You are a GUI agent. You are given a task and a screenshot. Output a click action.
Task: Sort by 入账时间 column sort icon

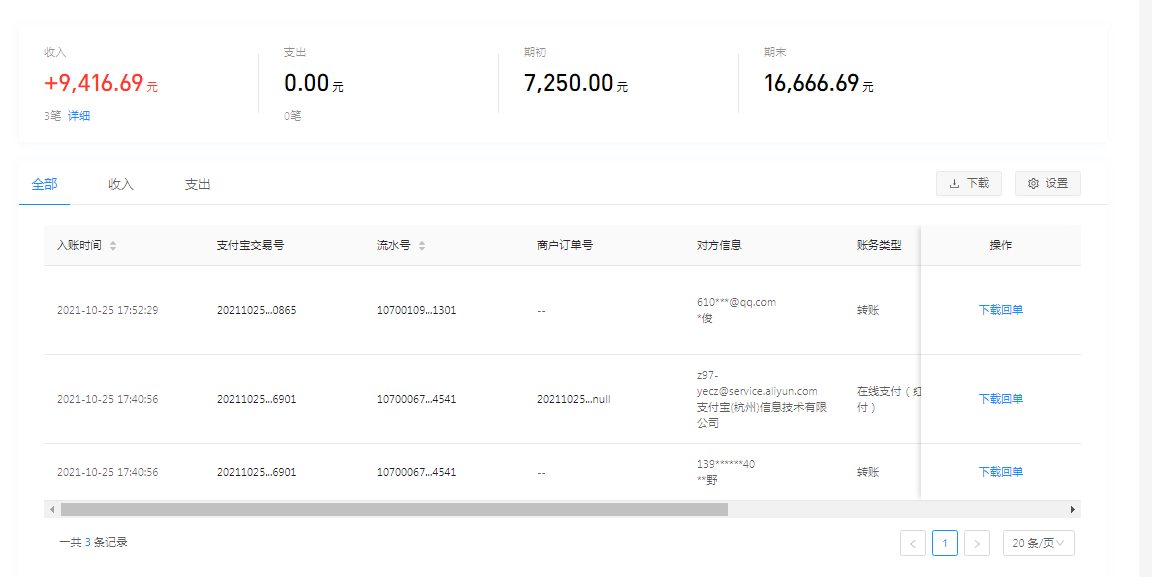point(113,246)
